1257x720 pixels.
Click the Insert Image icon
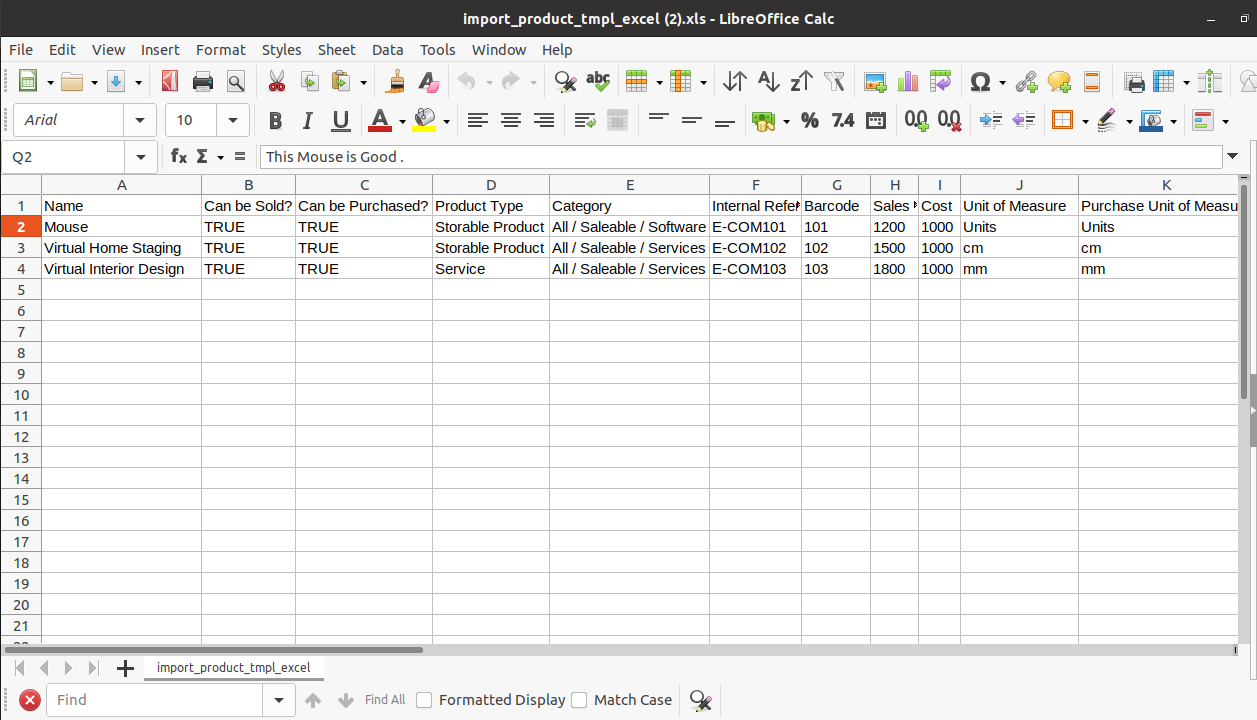pyautogui.click(x=876, y=82)
